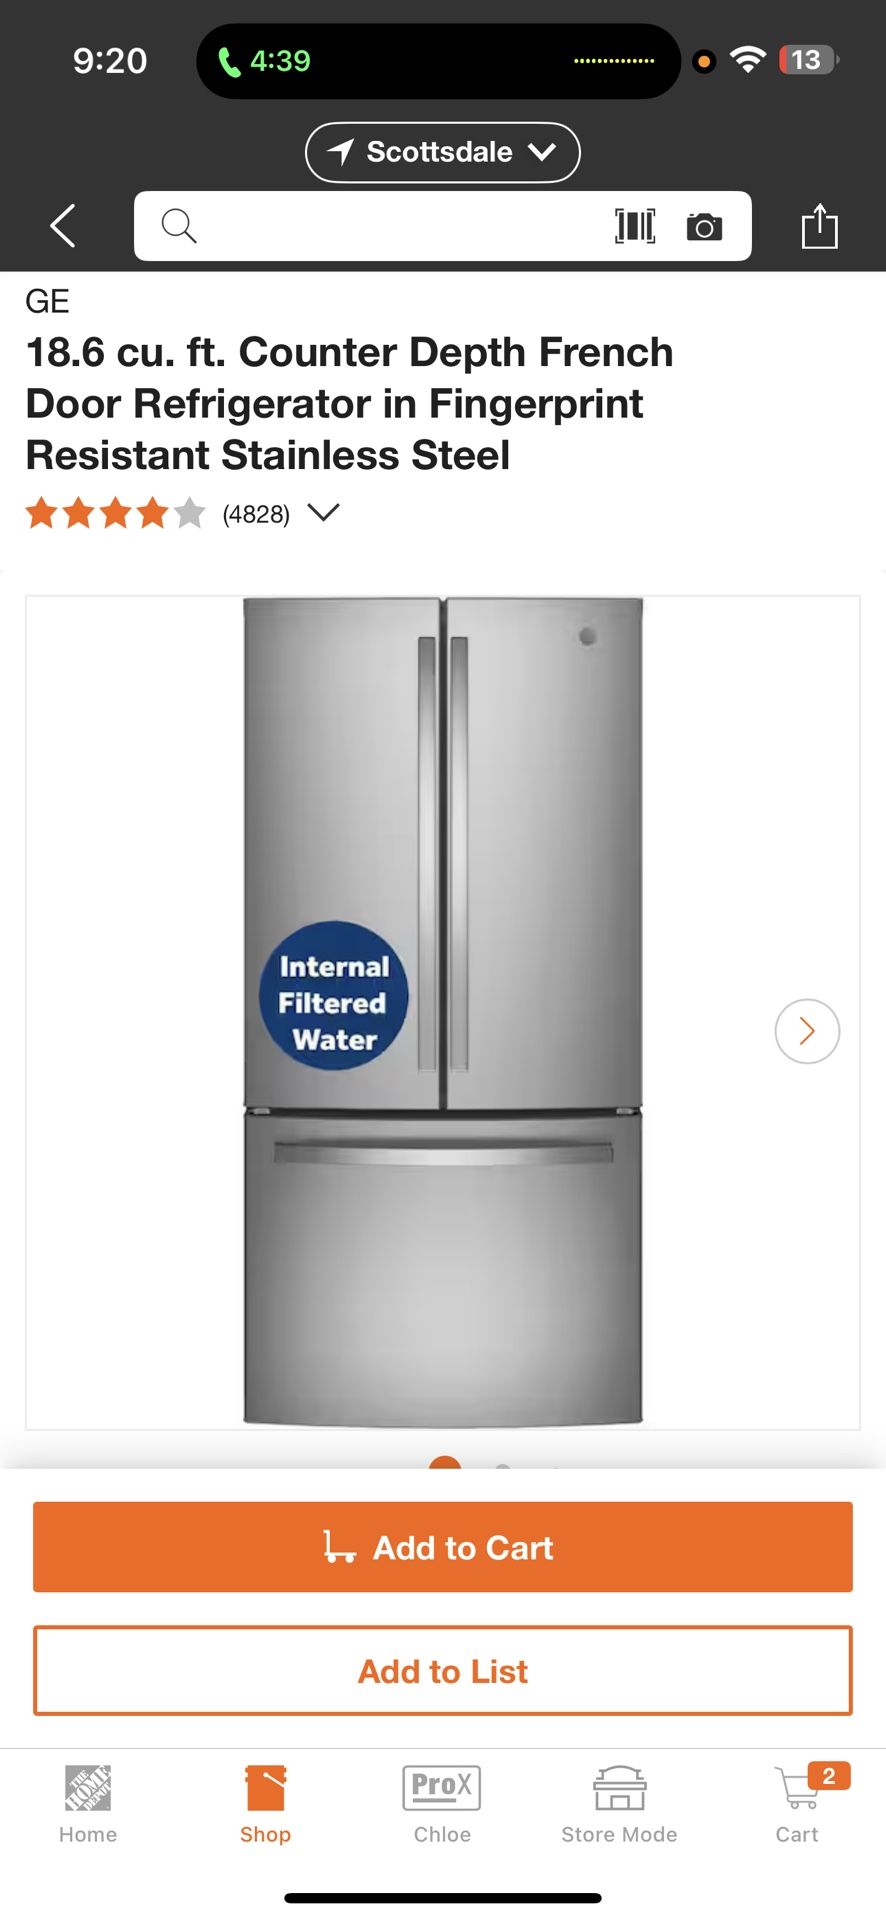Tap the back arrow icon

point(63,225)
